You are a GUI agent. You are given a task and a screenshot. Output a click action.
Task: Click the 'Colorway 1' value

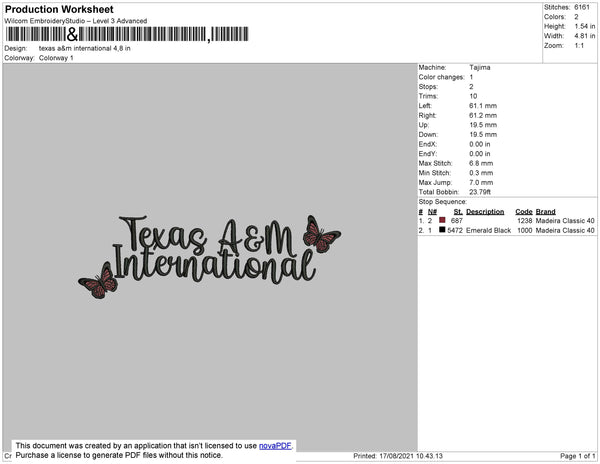pyautogui.click(x=56, y=58)
